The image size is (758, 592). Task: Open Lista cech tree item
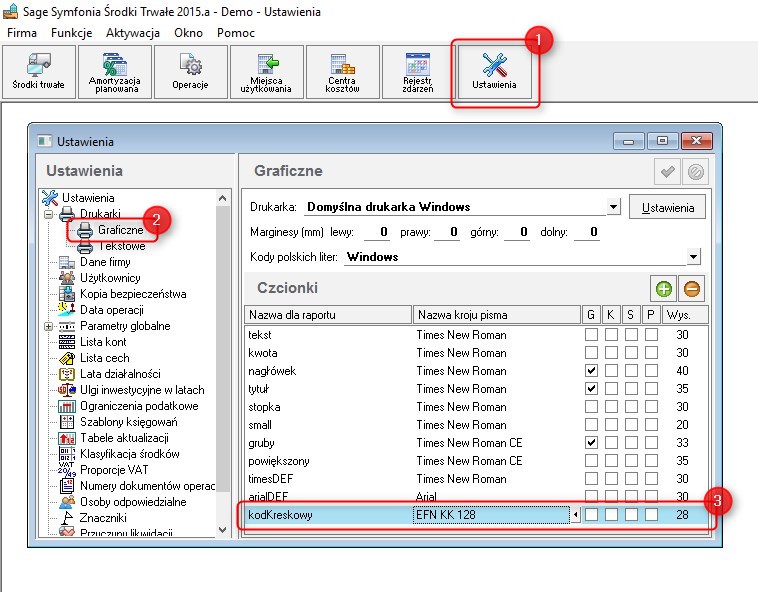(104, 358)
